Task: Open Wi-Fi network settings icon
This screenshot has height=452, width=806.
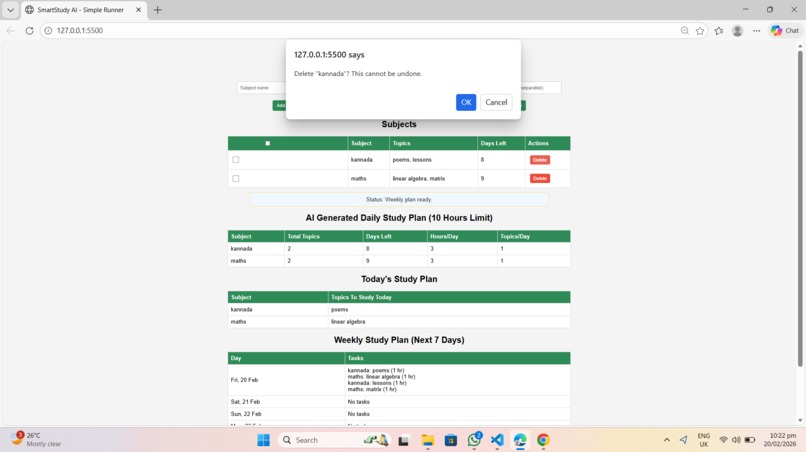Action: (x=723, y=440)
